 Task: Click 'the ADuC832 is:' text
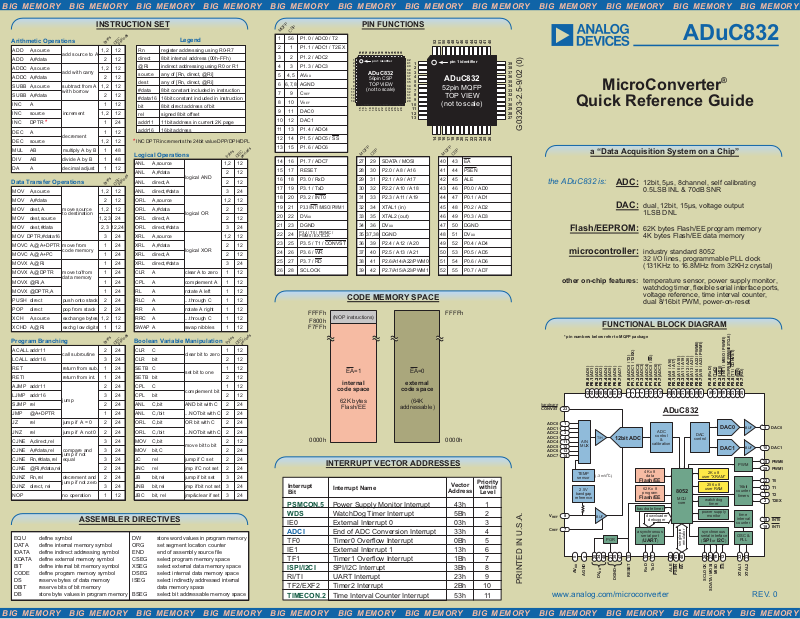[x=577, y=181]
